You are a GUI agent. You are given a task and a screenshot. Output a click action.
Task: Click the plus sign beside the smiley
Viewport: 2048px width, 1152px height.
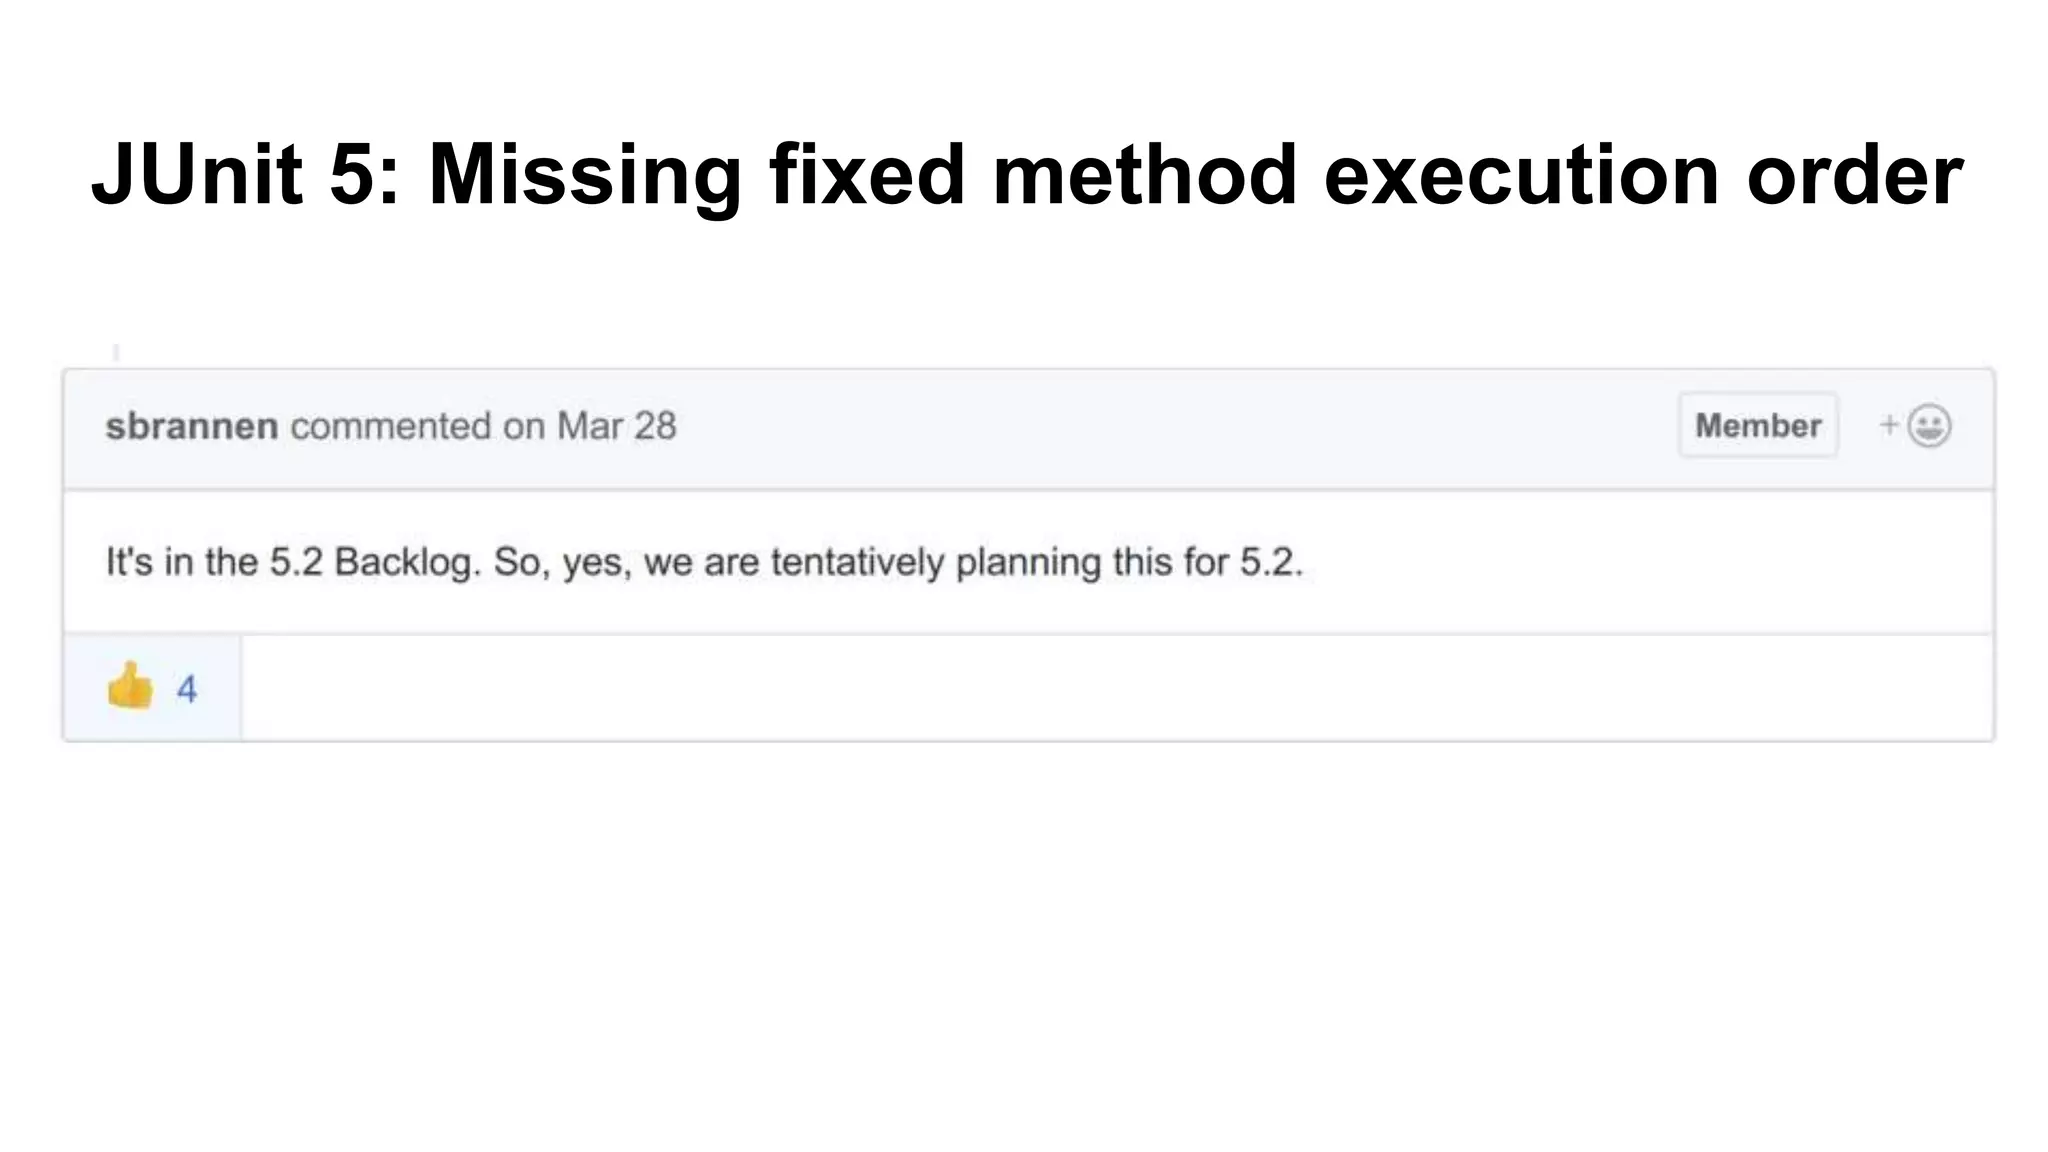point(1888,425)
